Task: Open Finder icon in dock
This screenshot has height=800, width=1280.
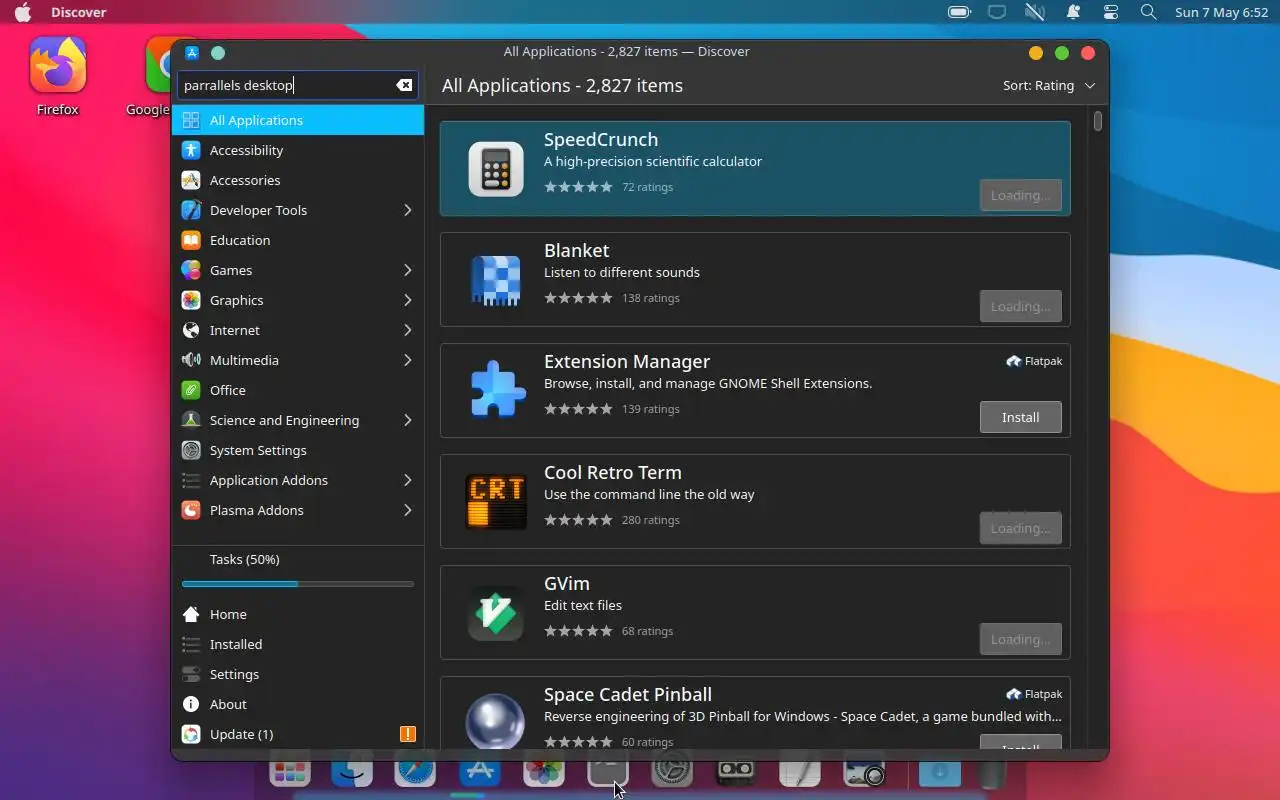Action: (352, 772)
